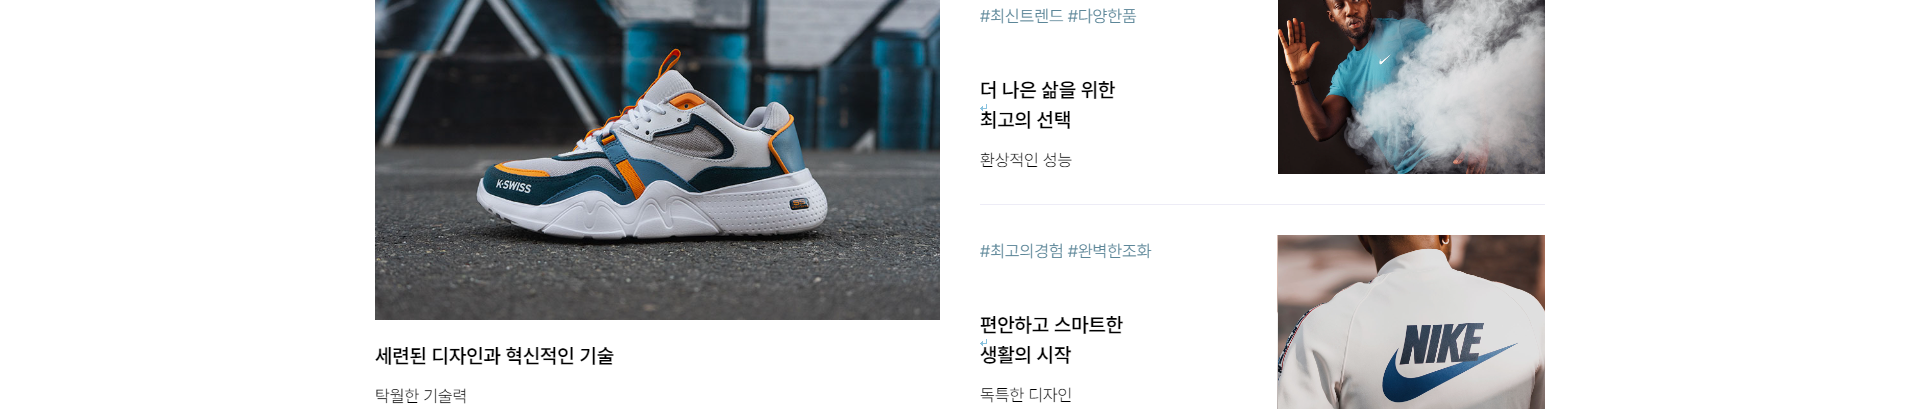
Task: Click the small return arrow before 생활의 시작
Action: tap(984, 343)
